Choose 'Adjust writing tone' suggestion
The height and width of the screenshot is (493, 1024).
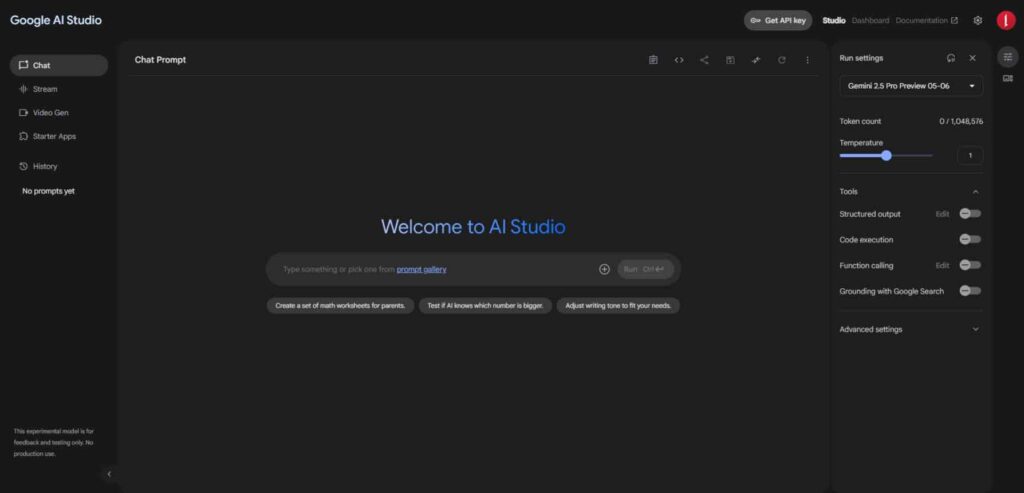[618, 306]
